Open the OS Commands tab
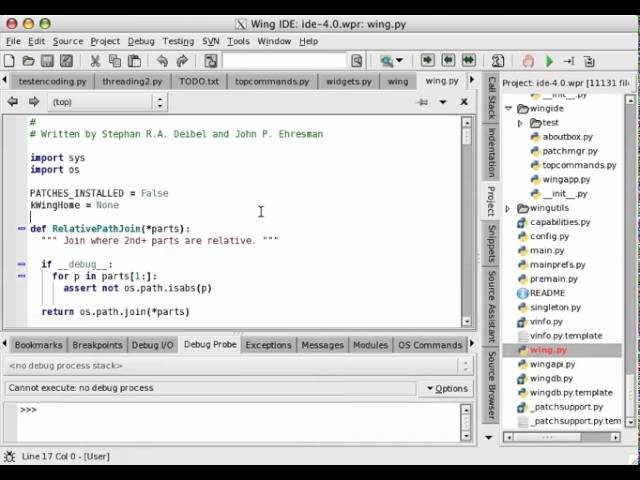Image resolution: width=640 pixels, height=480 pixels. (430, 345)
